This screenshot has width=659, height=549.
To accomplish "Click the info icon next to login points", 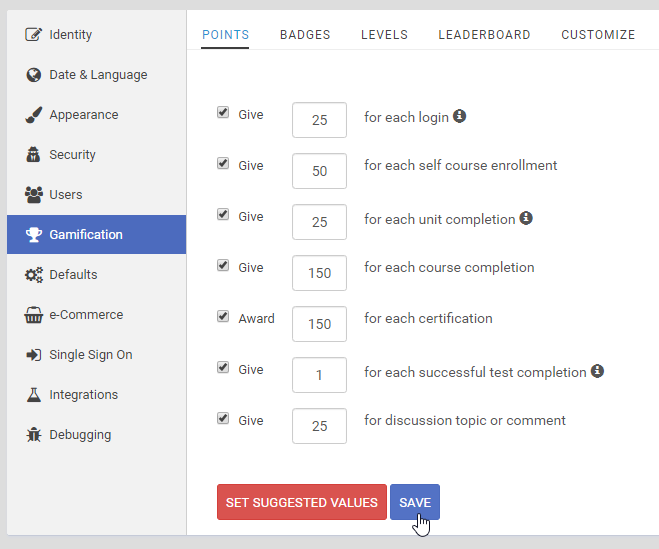I will tap(459, 116).
